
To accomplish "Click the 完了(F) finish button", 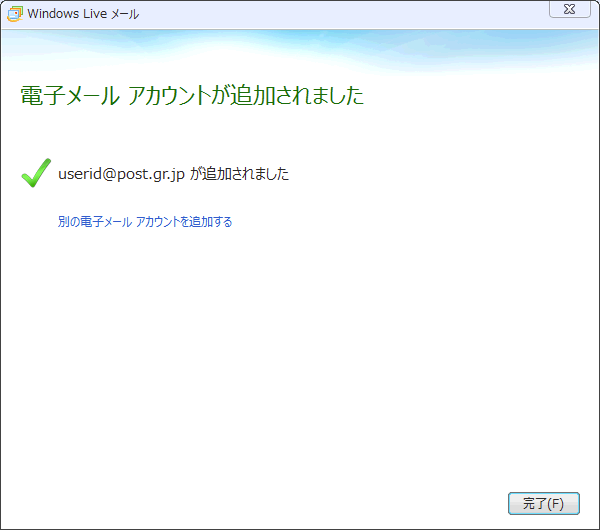I will (x=544, y=504).
